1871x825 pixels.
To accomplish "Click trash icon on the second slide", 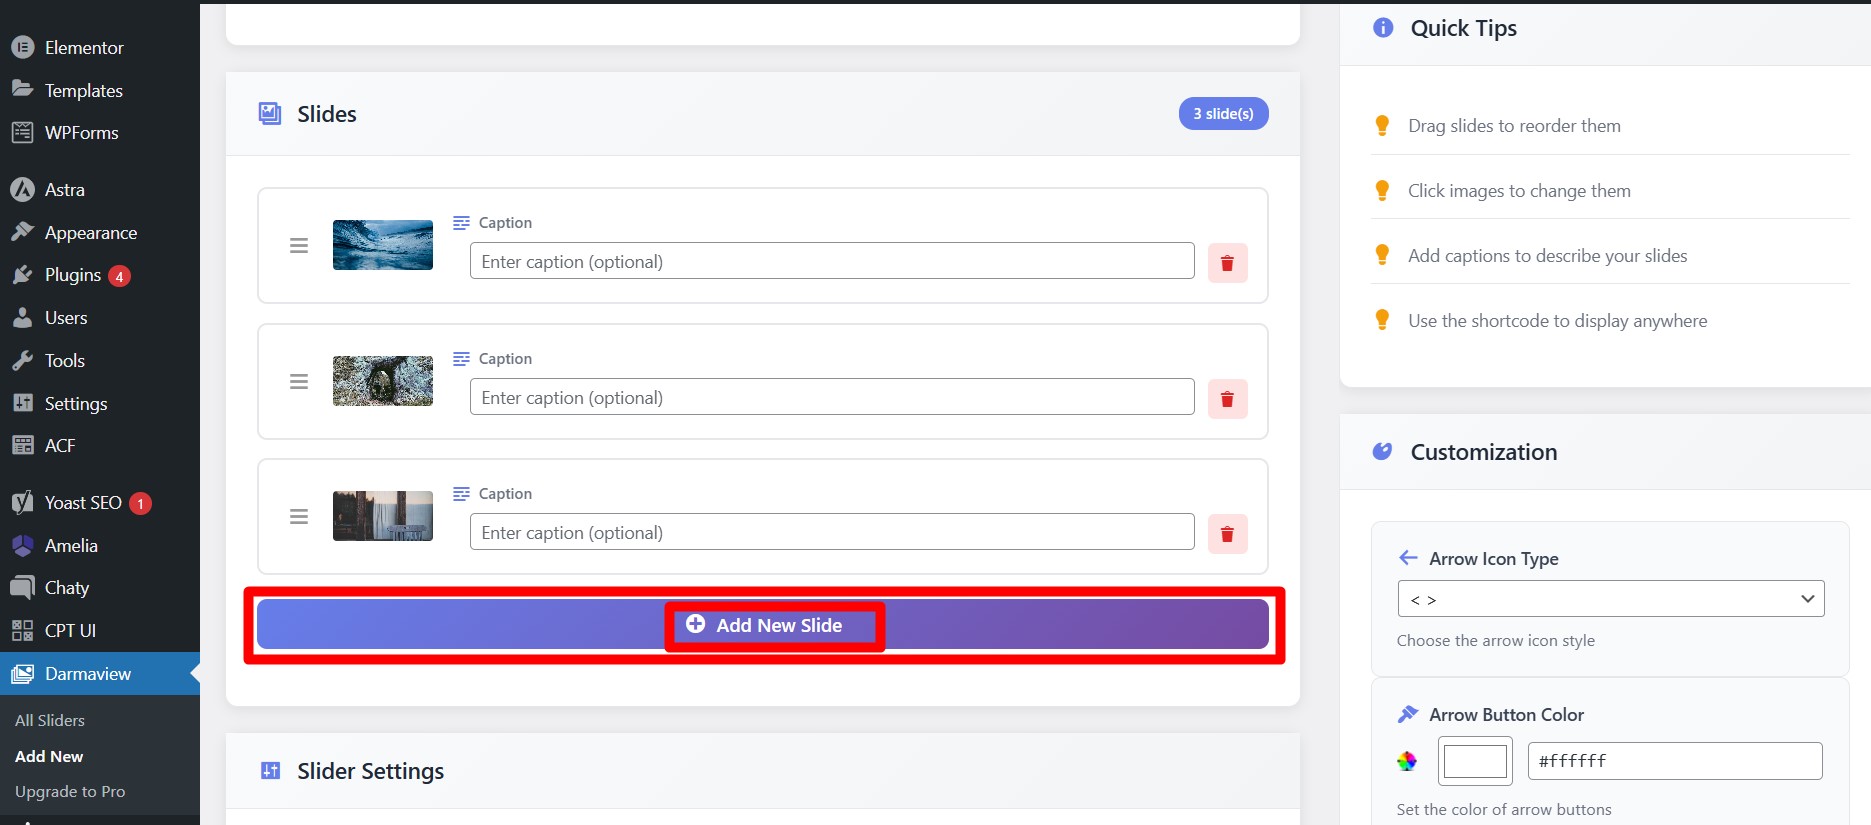I will pyautogui.click(x=1227, y=399).
